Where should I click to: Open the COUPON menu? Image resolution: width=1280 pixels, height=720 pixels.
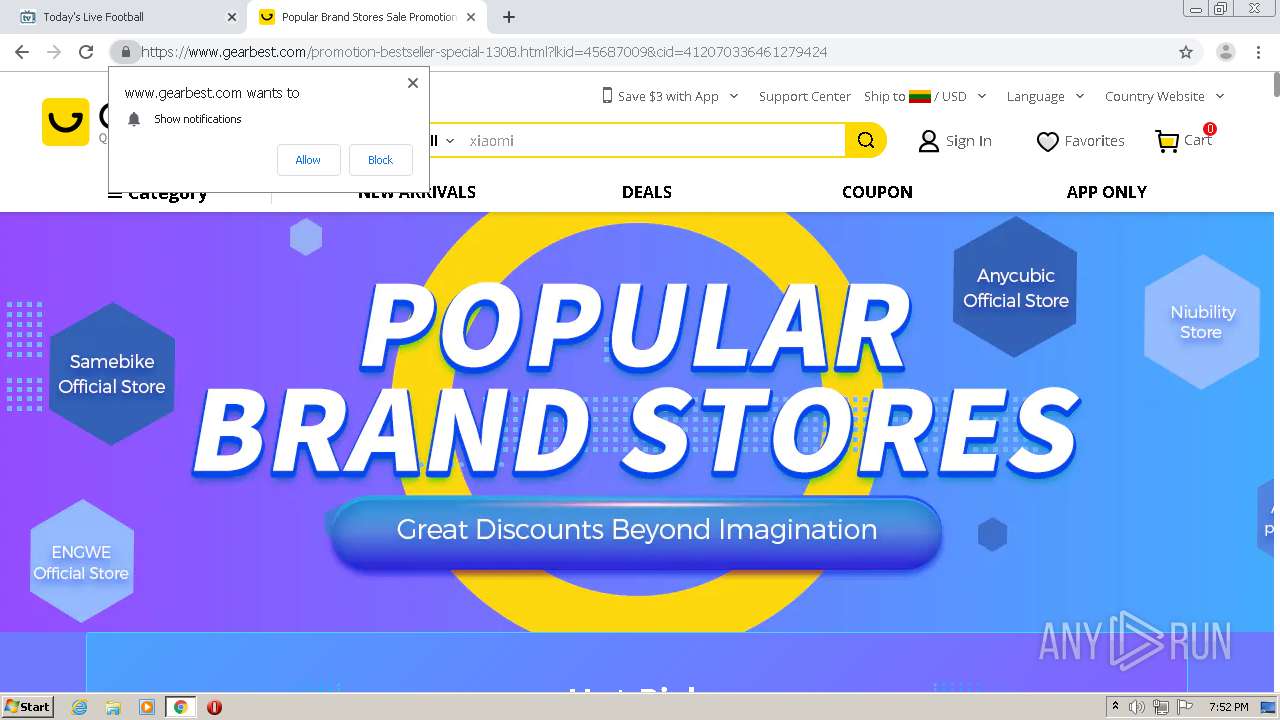click(x=877, y=192)
